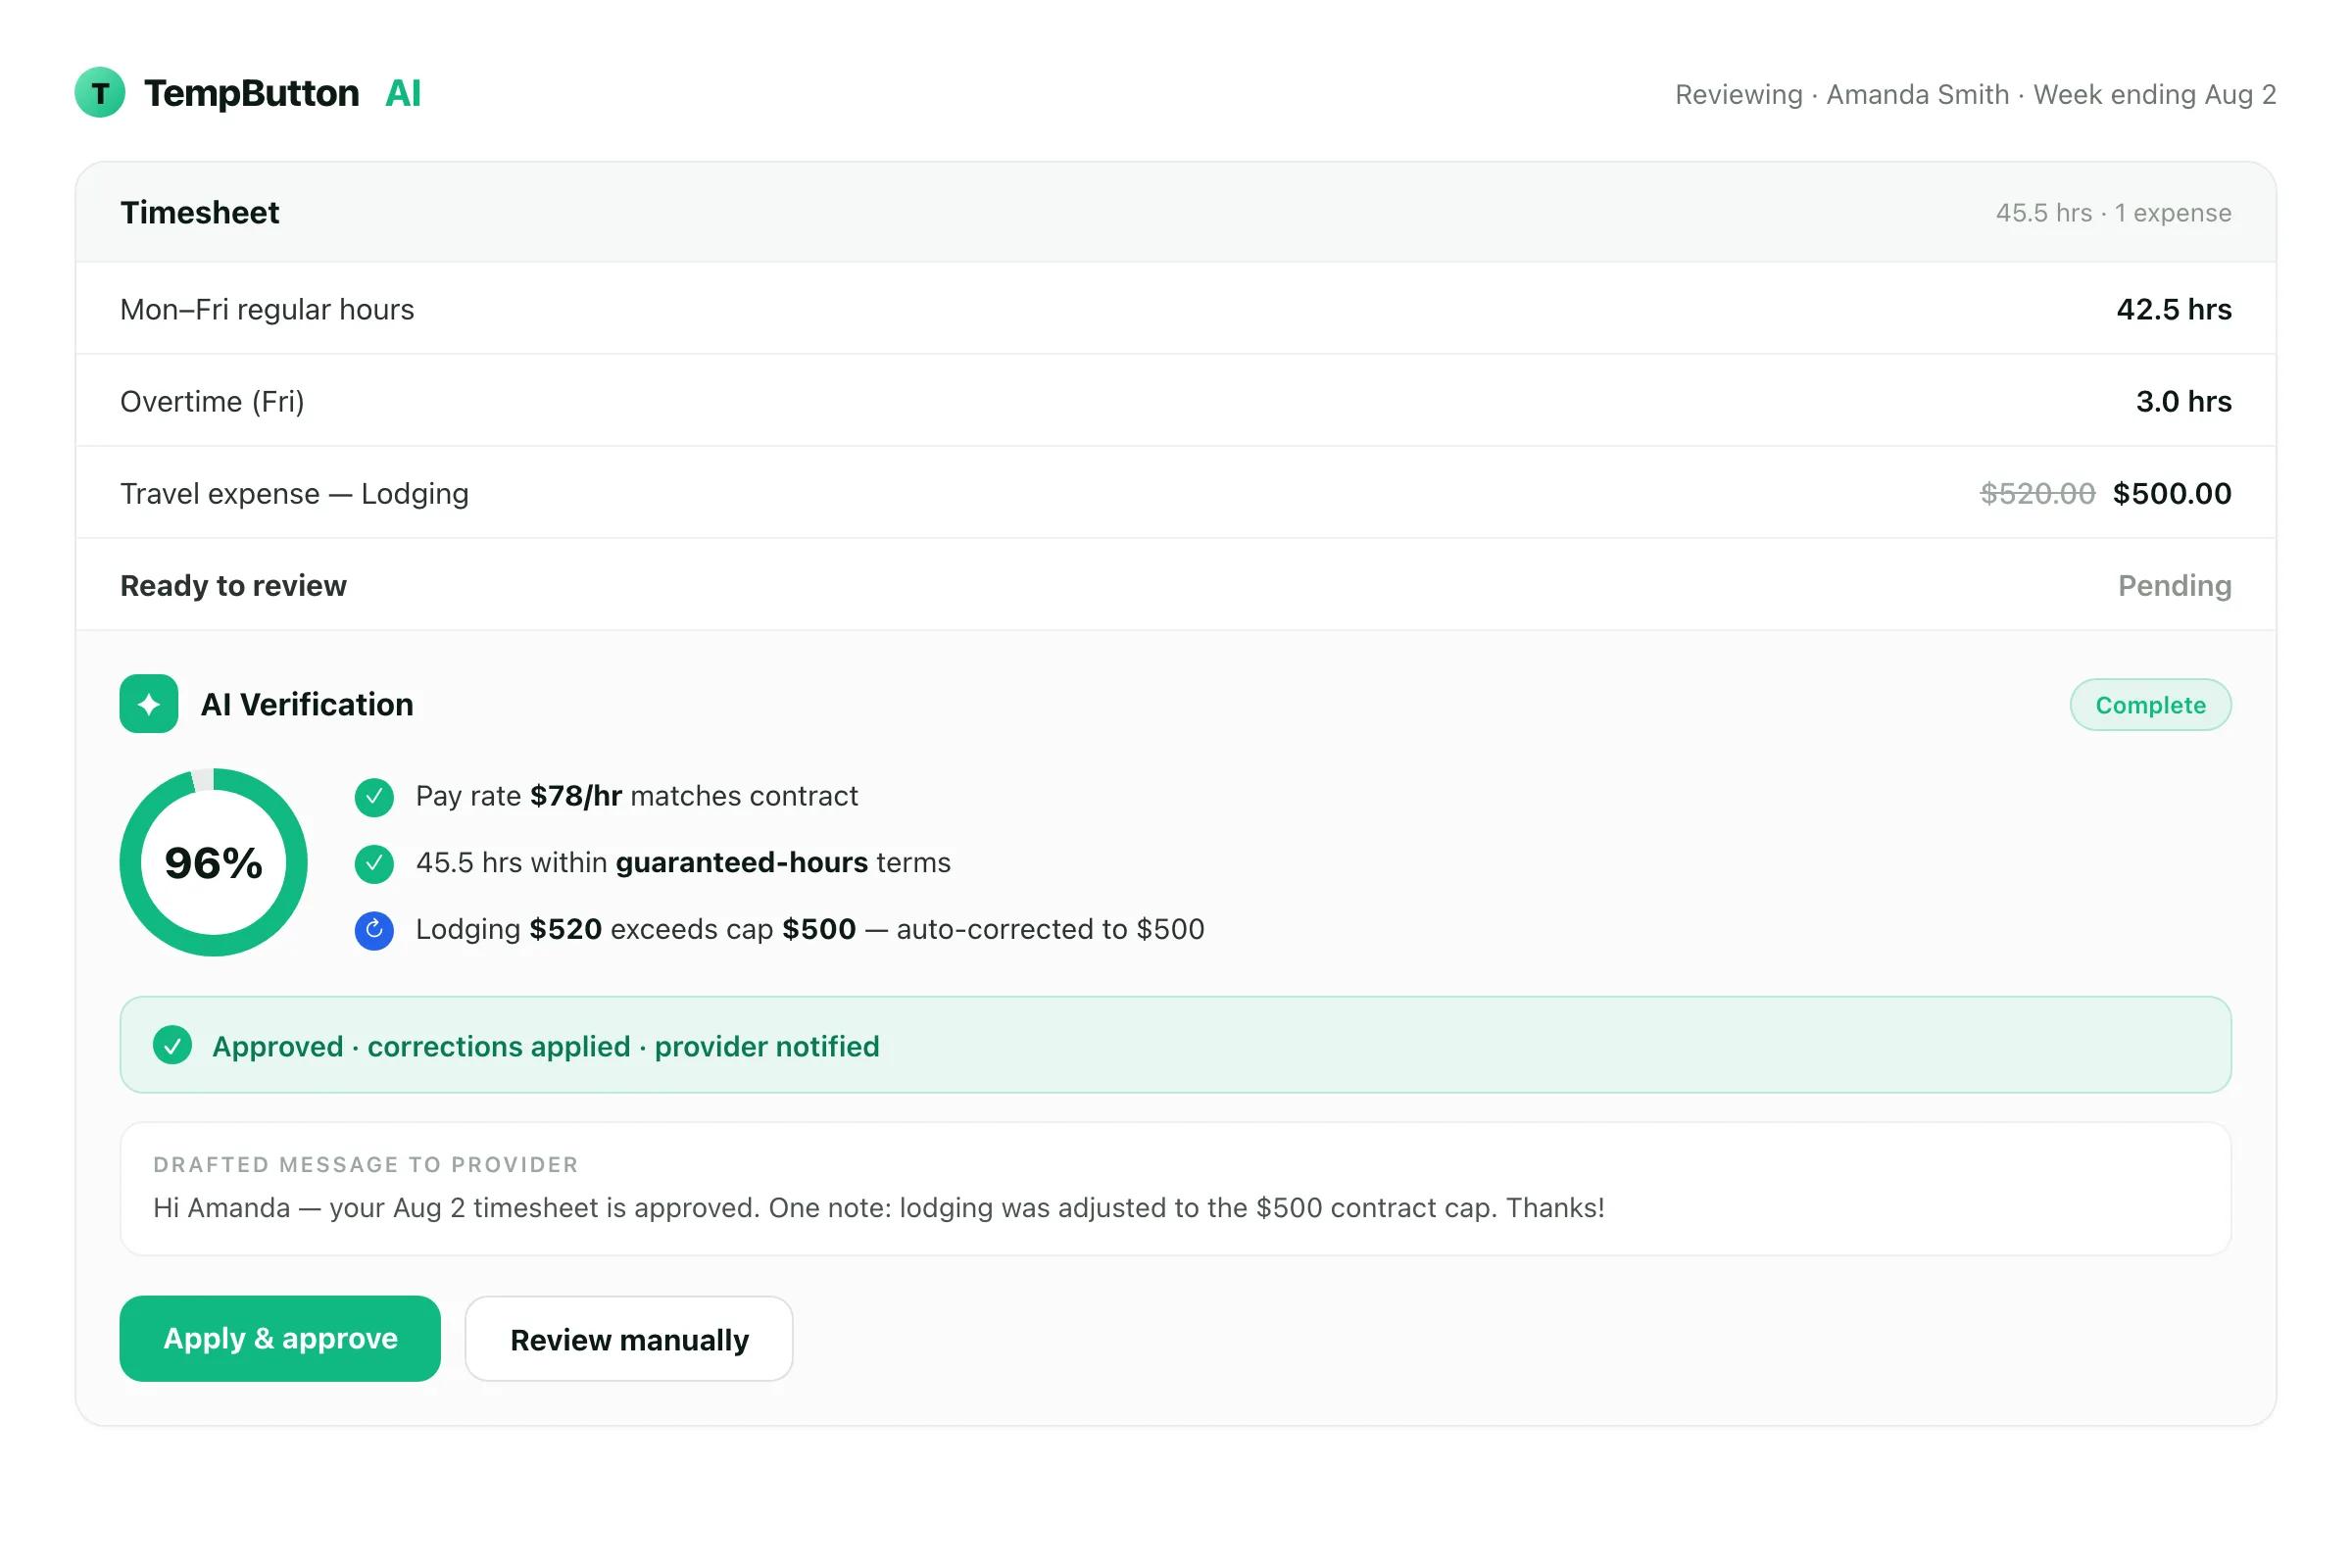
Task: Click the Approved corrections applied banner text
Action: click(546, 1046)
